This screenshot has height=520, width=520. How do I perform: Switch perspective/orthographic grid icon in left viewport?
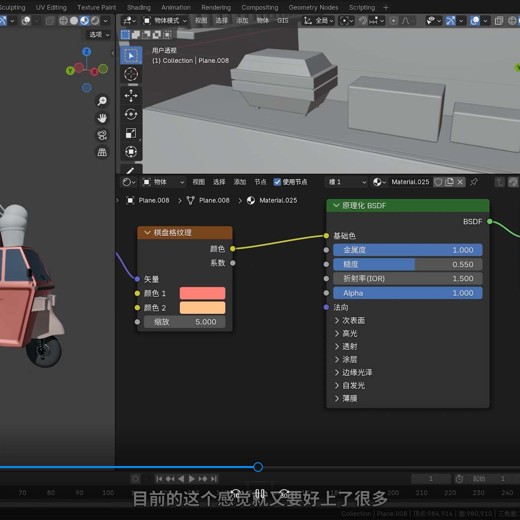click(x=102, y=152)
